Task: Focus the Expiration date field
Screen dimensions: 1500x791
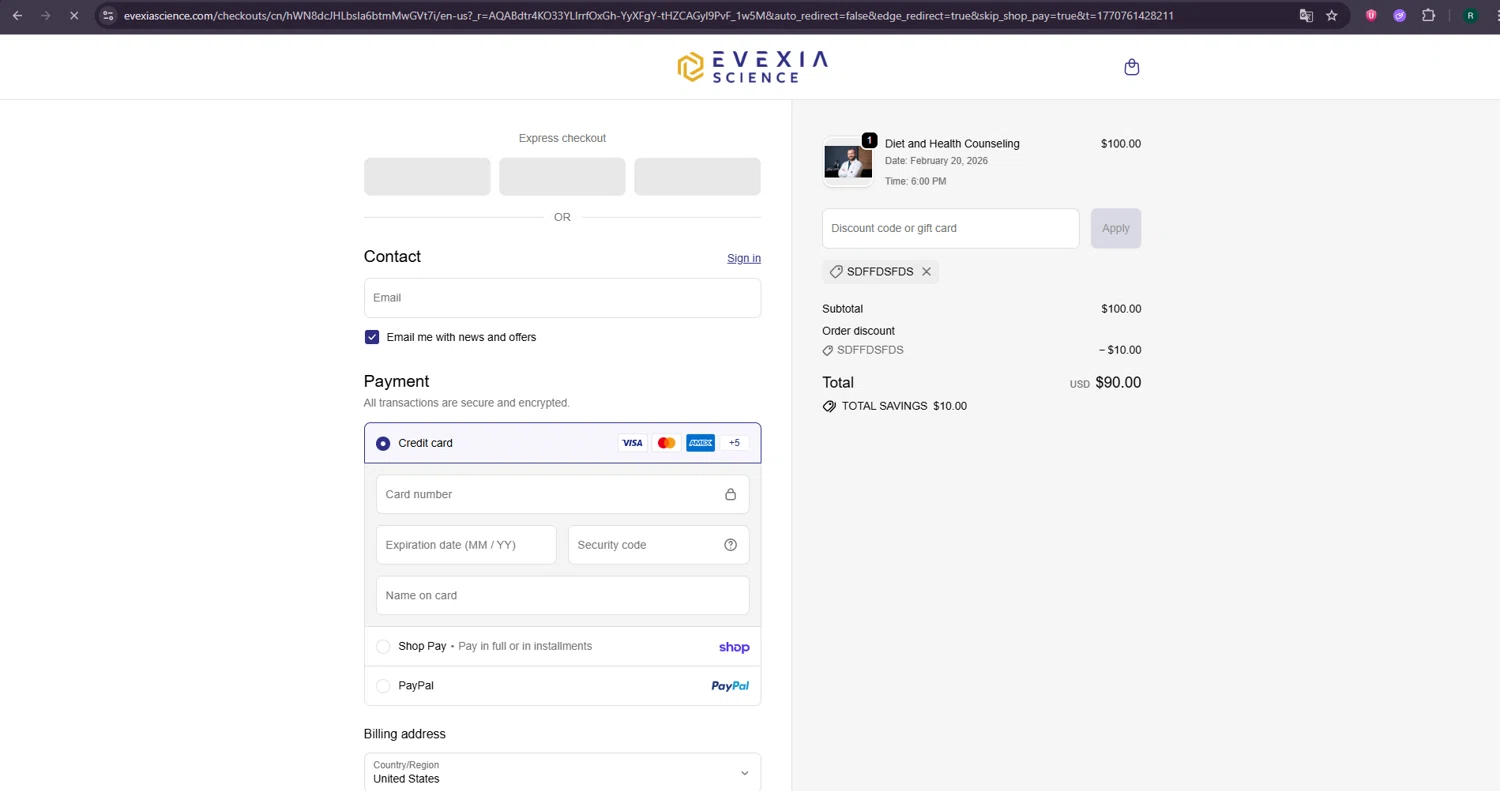Action: tap(466, 545)
